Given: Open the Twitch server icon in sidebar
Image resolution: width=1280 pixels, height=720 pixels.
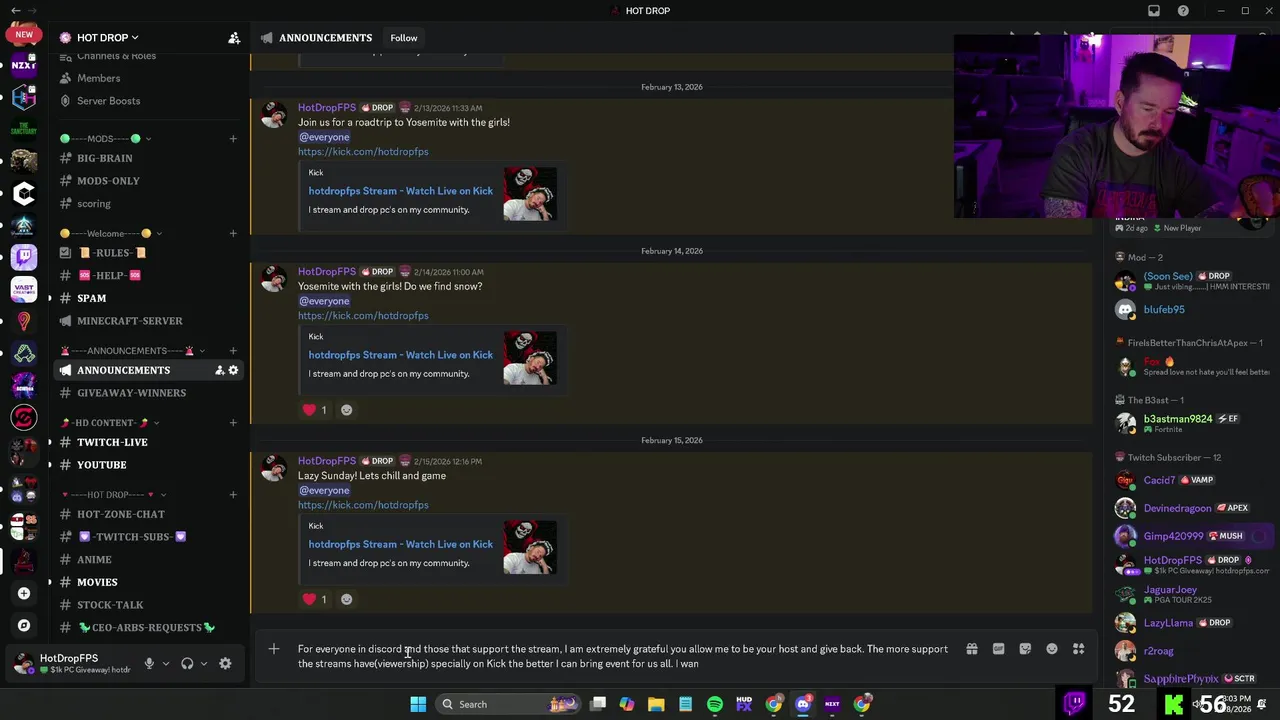Looking at the screenshot, I should coord(24,257).
